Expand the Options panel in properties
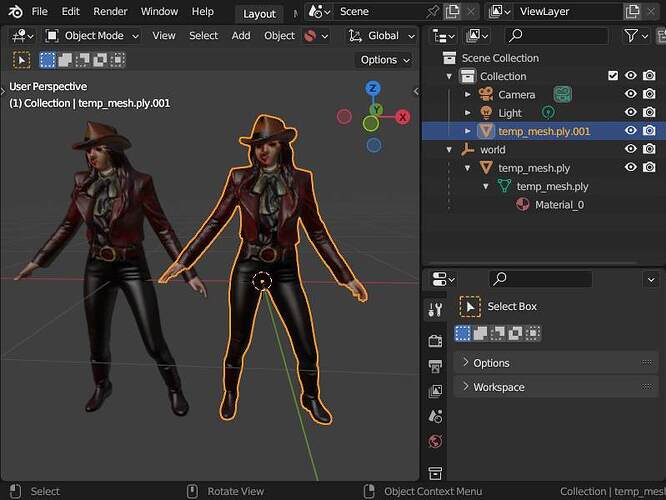666x500 pixels. pyautogui.click(x=556, y=363)
